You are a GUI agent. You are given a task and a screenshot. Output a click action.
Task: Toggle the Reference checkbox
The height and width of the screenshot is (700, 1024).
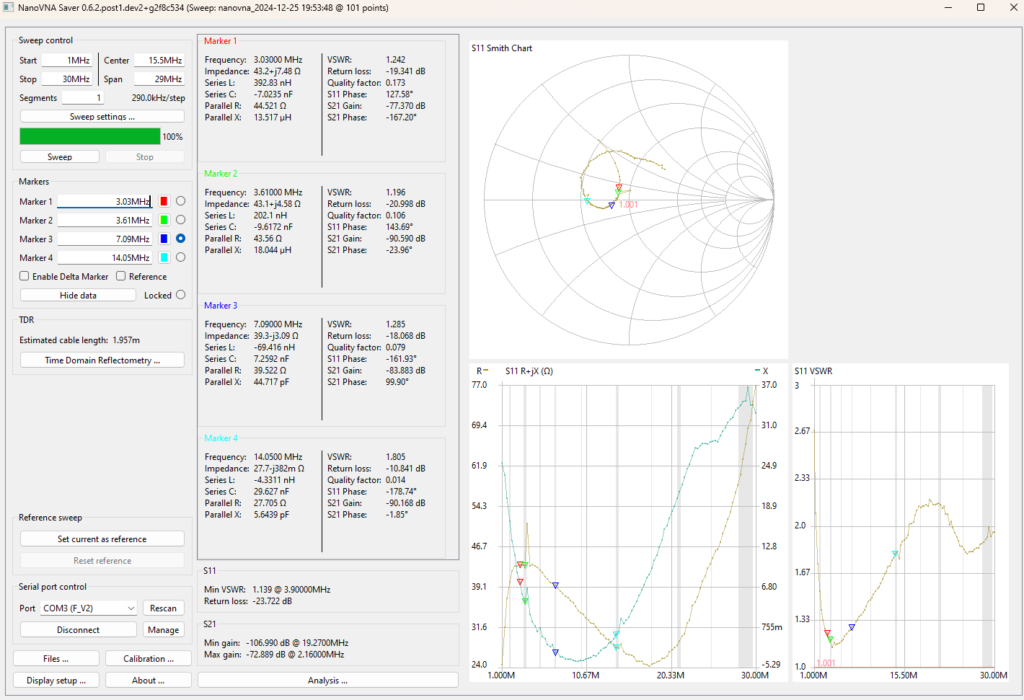tap(121, 276)
